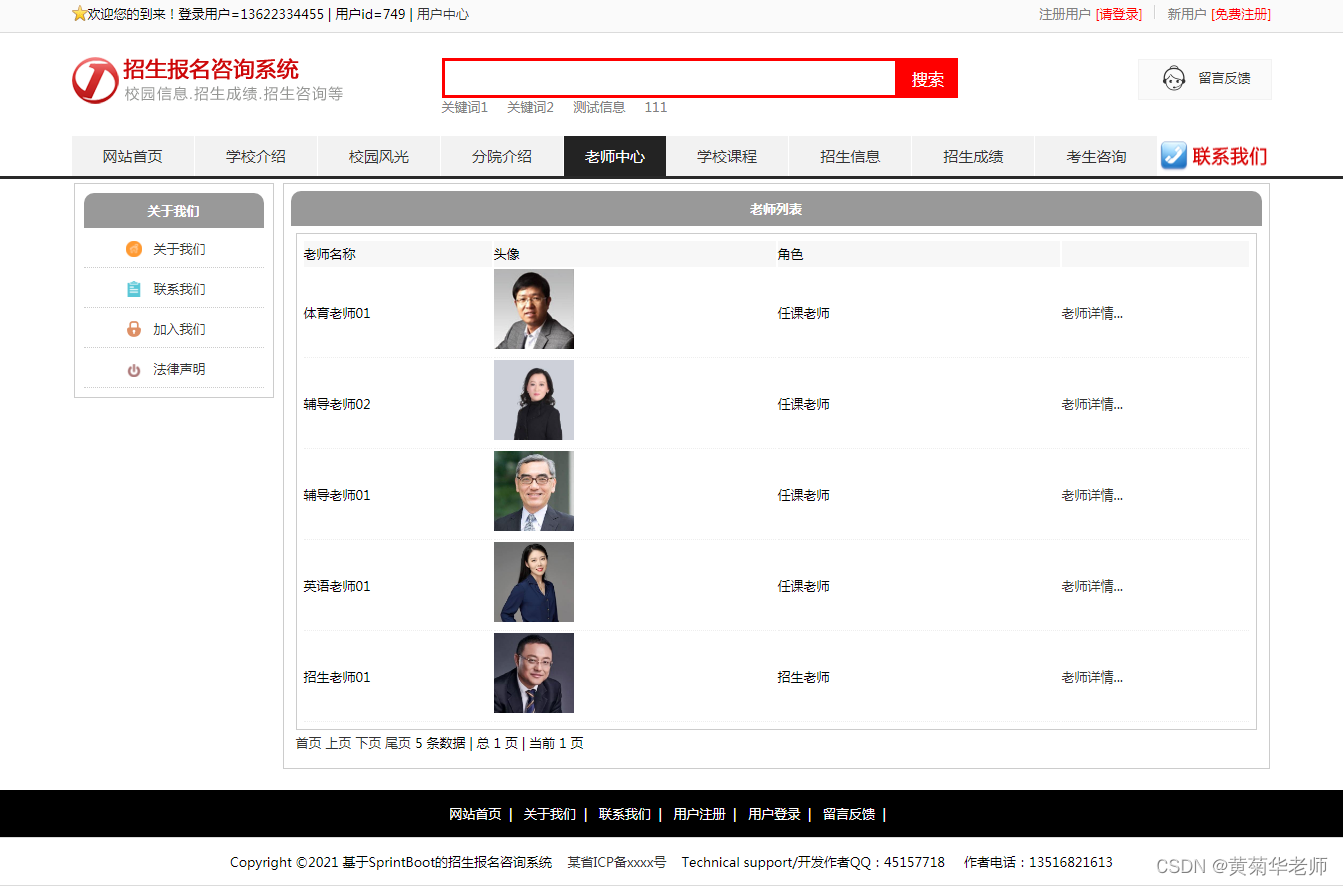The image size is (1343, 886).
Task: Open the 招生成绩 navigation tab
Action: (x=972, y=156)
